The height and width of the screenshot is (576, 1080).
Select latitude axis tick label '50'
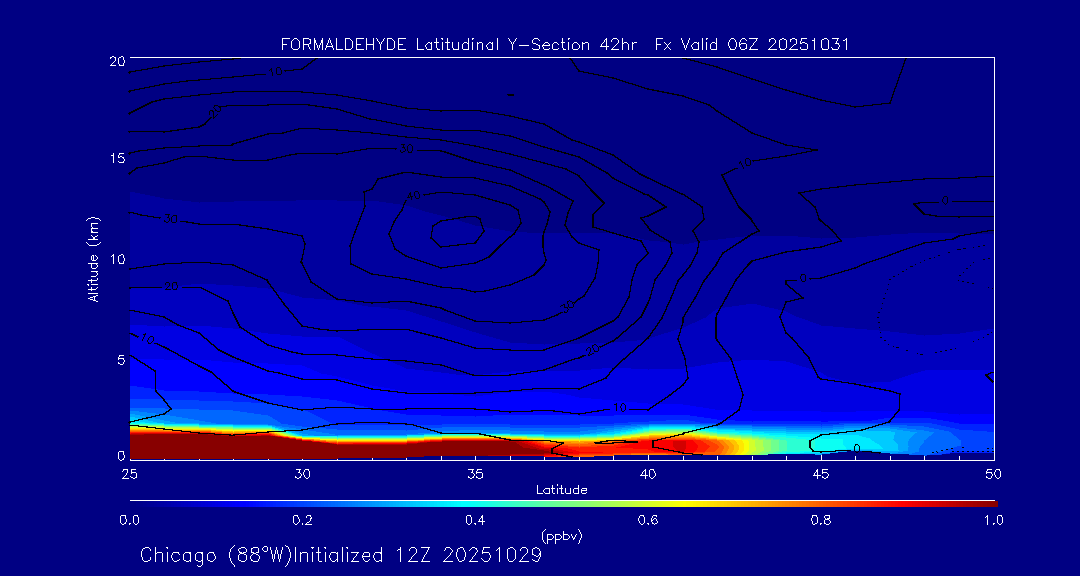click(994, 474)
